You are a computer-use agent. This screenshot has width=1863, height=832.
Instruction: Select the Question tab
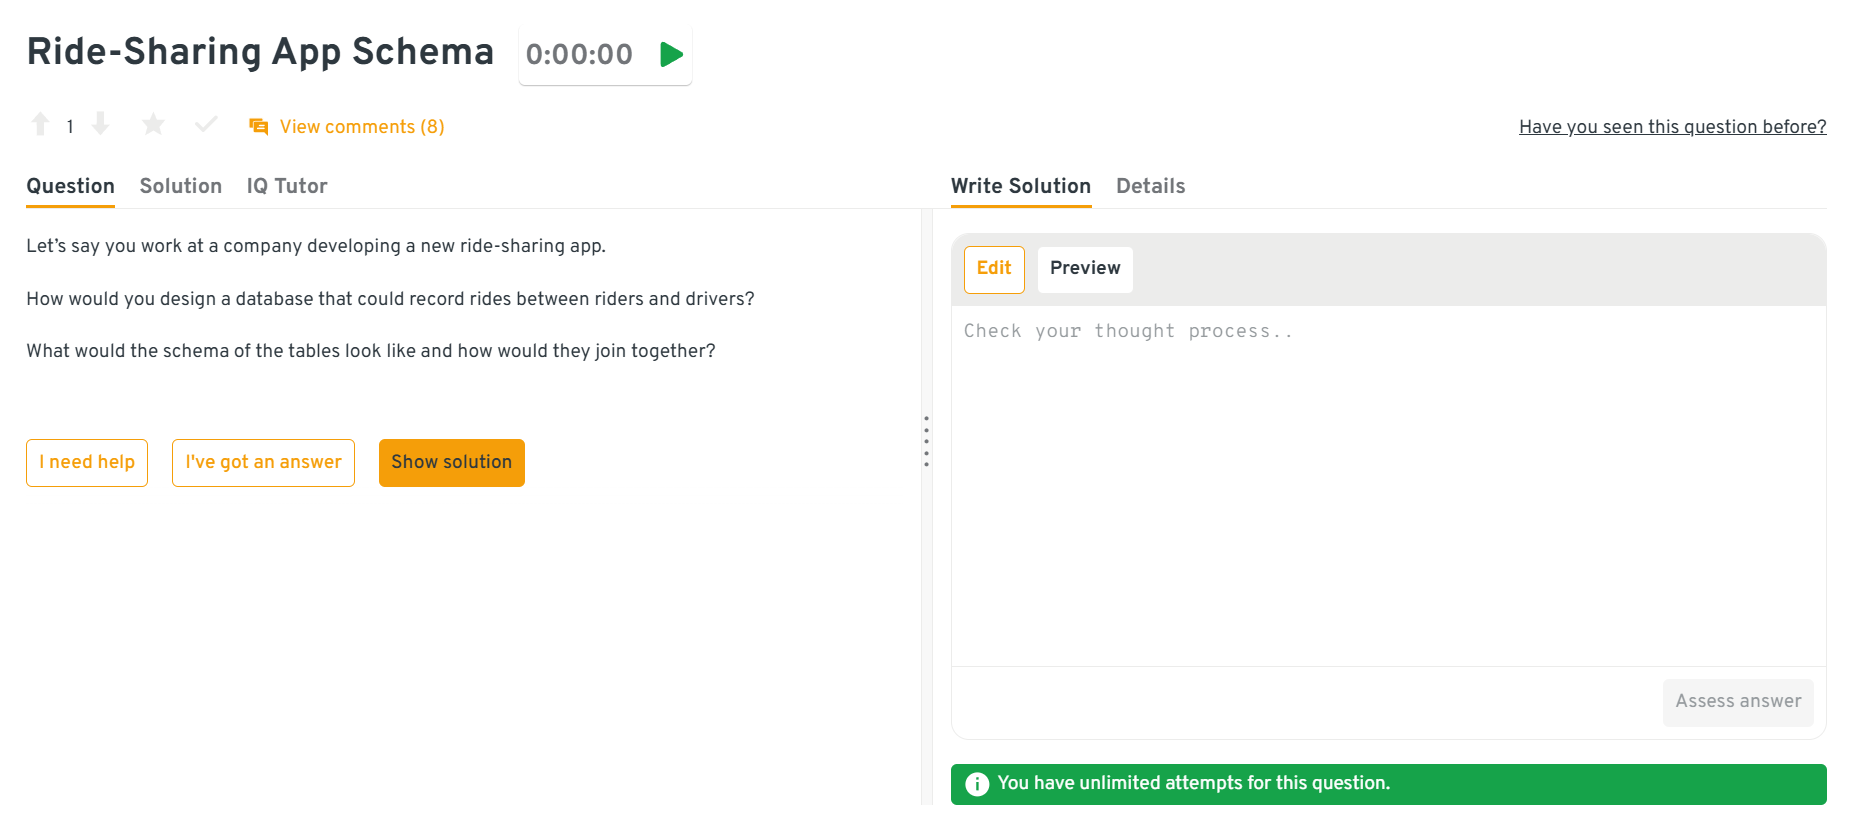[x=70, y=186]
